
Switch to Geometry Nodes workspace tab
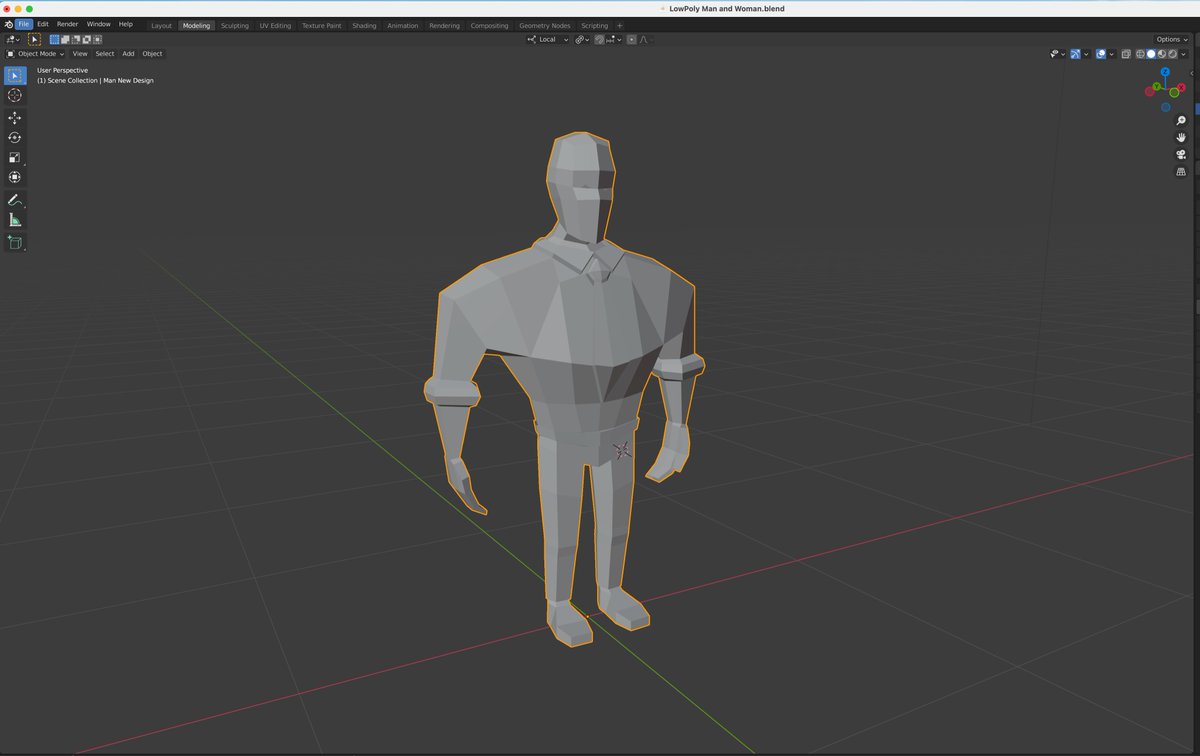(543, 25)
